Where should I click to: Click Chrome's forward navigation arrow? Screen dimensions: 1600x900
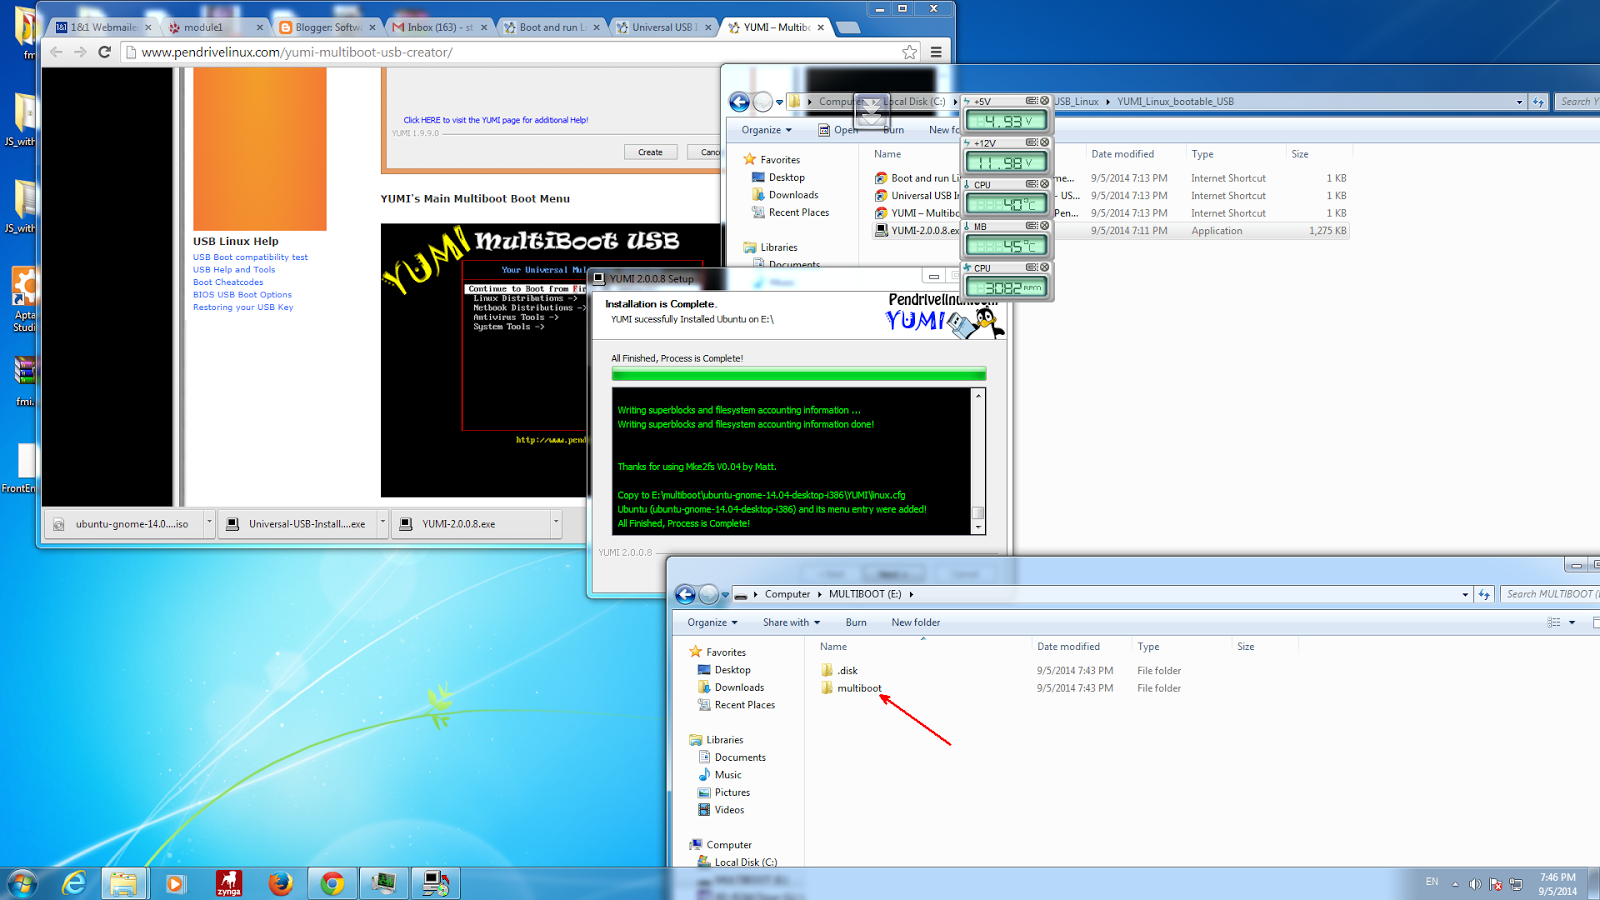(80, 52)
